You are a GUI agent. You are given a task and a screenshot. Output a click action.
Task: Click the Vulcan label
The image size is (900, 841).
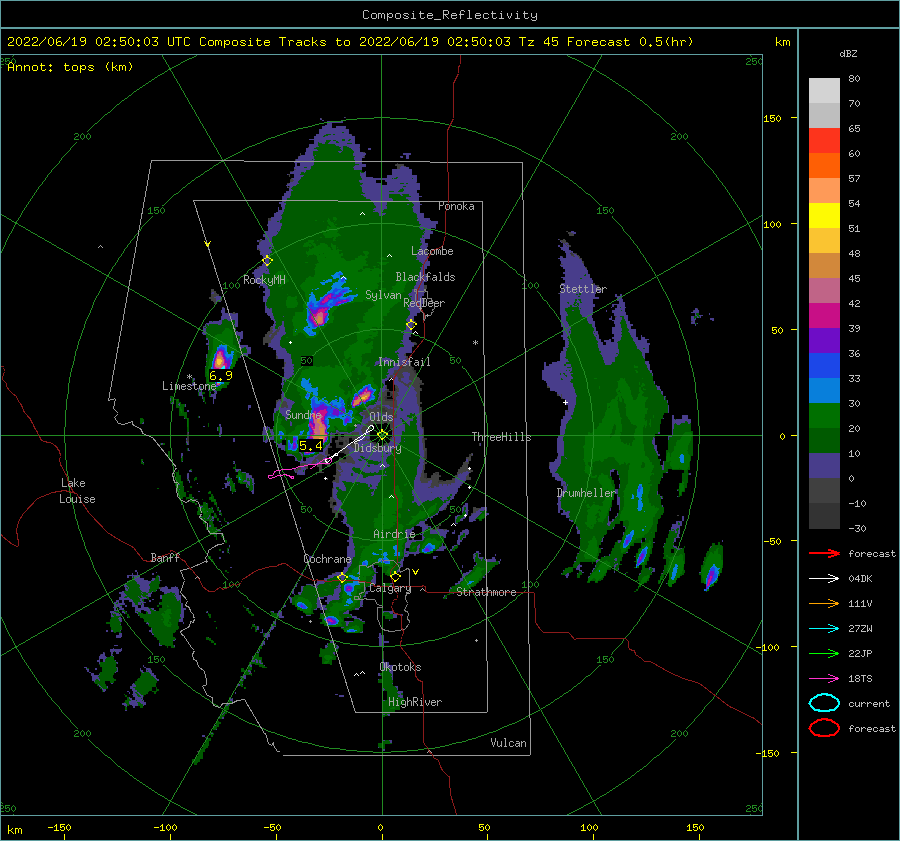[x=508, y=743]
